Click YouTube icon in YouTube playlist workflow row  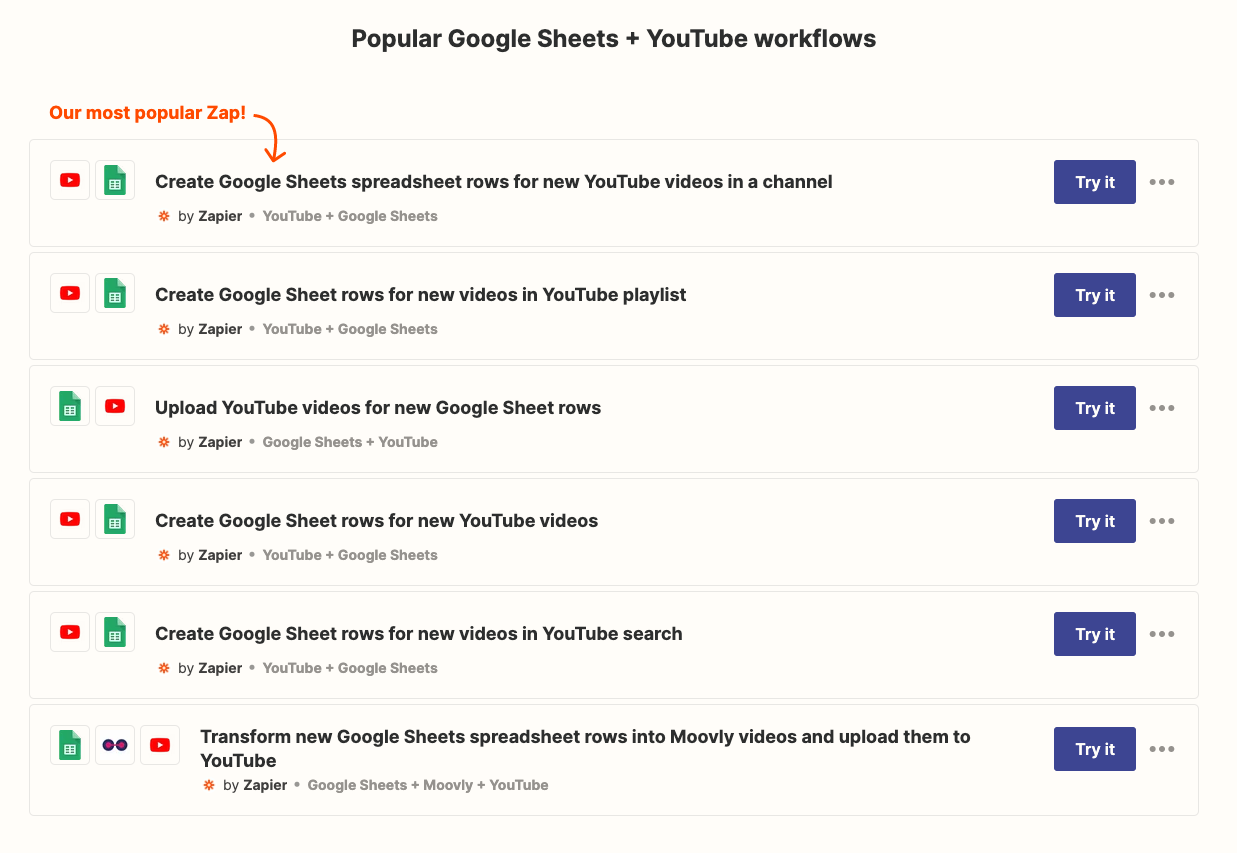[70, 293]
